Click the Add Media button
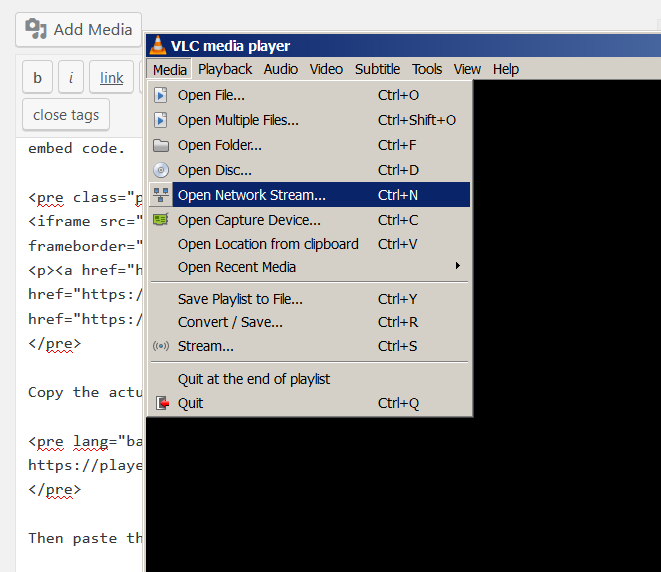661x572 pixels. (78, 30)
